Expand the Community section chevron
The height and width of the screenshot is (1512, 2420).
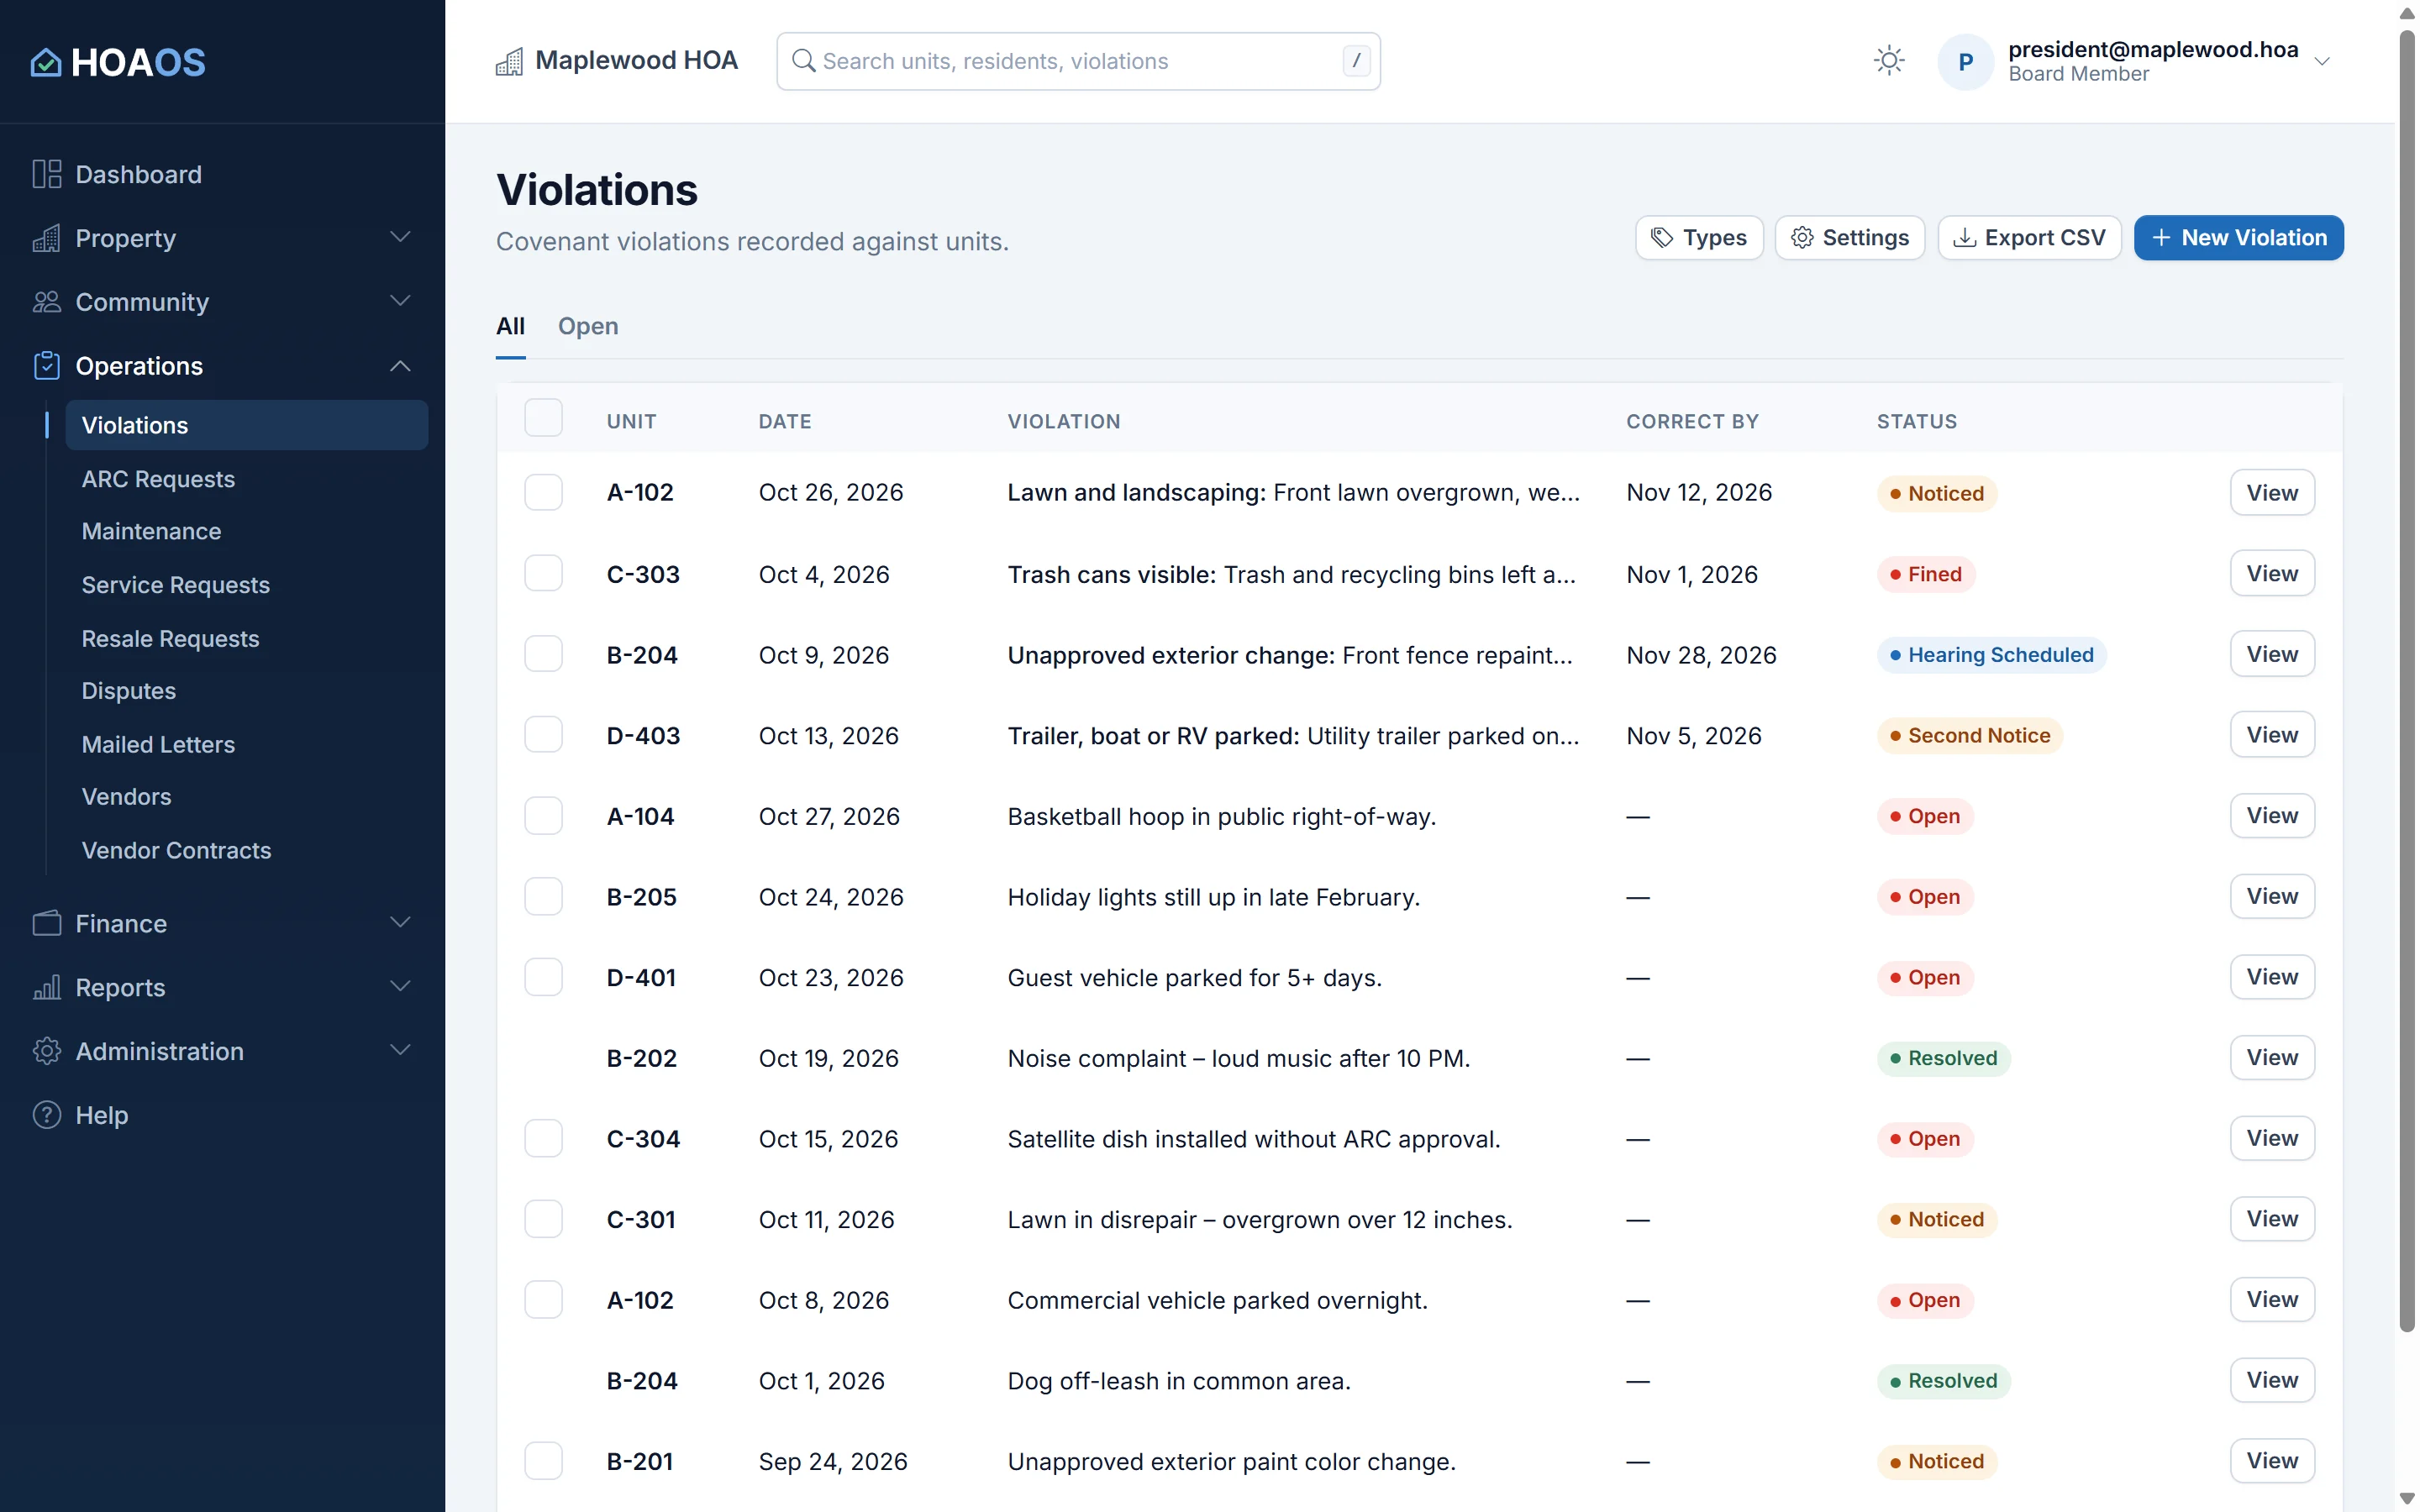(400, 301)
